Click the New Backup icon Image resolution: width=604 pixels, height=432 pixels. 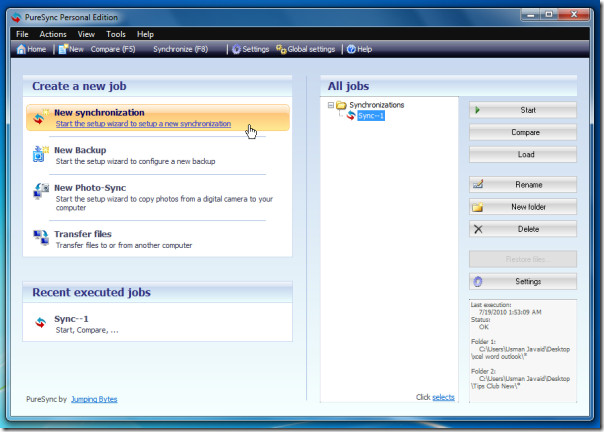click(40, 154)
